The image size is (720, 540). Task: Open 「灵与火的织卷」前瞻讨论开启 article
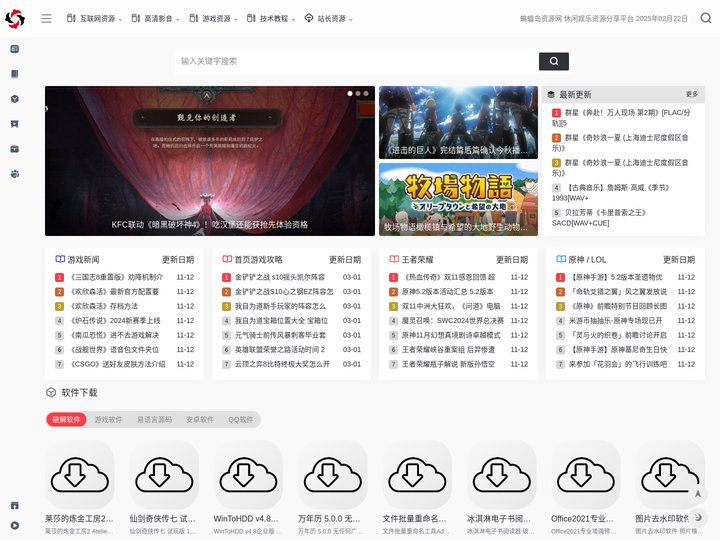click(618, 335)
